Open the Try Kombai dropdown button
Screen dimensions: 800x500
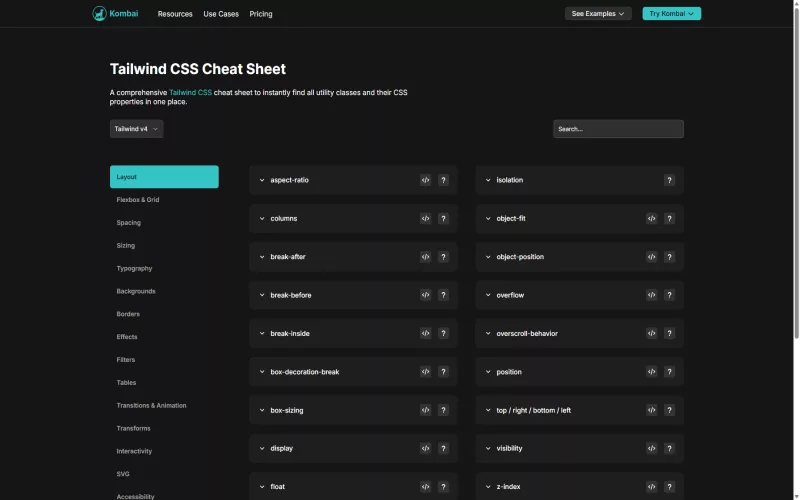pos(671,14)
